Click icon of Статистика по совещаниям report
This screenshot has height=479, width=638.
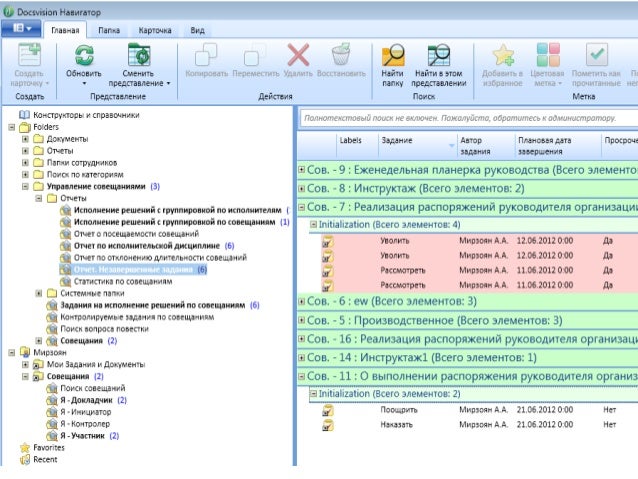[x=65, y=282]
